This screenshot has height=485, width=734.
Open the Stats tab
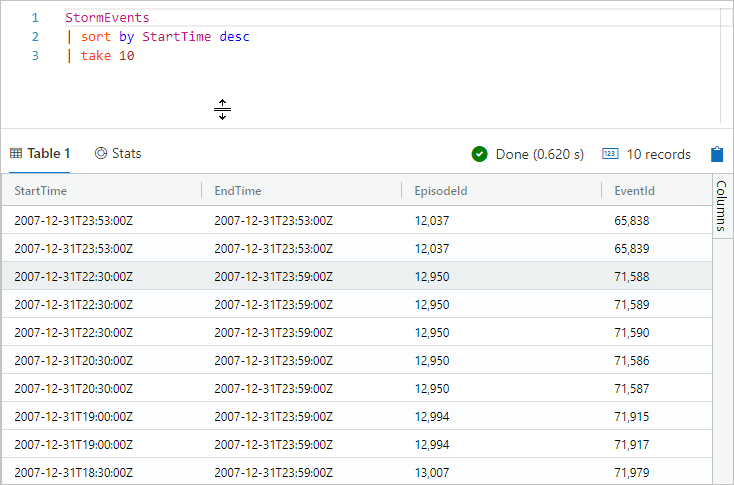coord(126,153)
